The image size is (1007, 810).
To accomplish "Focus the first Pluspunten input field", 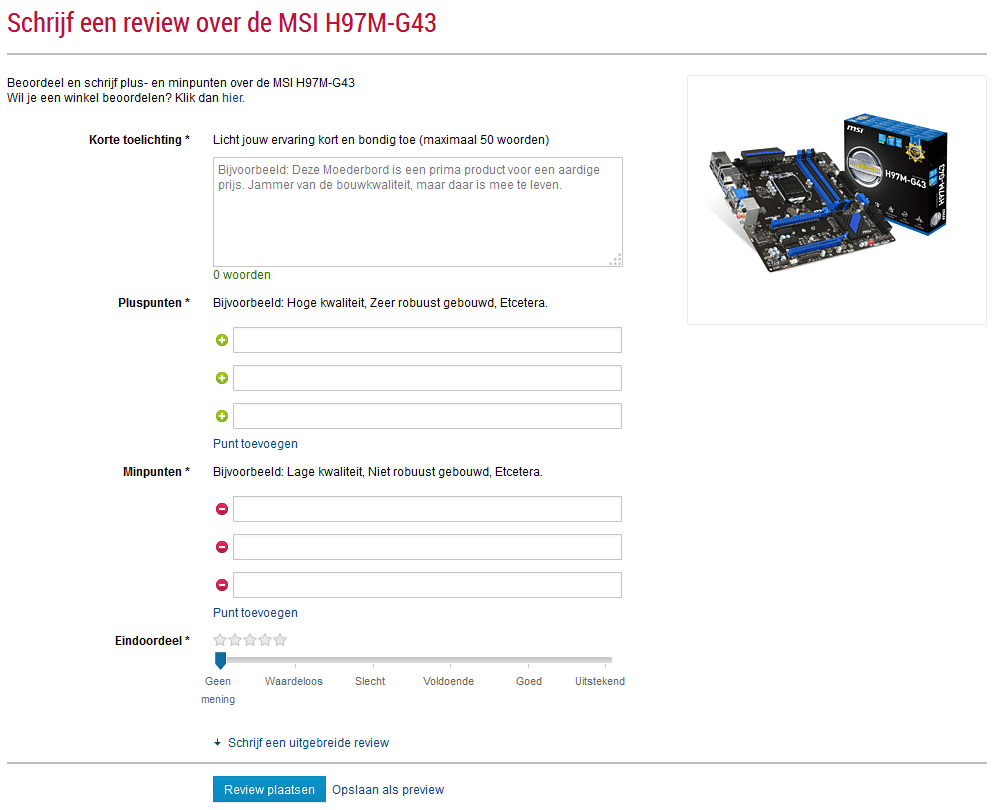I will click(427, 340).
